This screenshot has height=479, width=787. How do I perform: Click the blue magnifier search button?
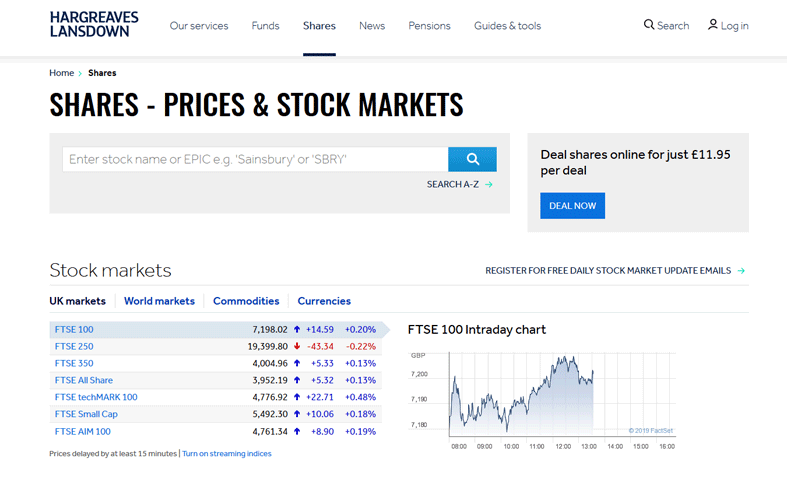pos(472,159)
